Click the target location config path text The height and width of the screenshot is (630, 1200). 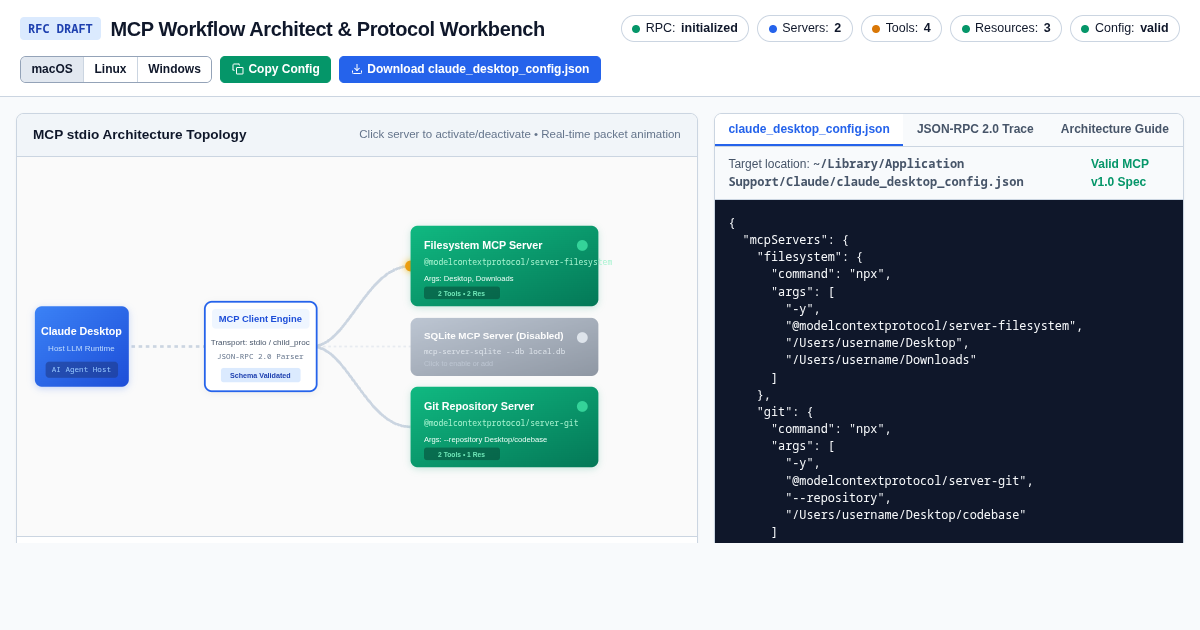[876, 173]
